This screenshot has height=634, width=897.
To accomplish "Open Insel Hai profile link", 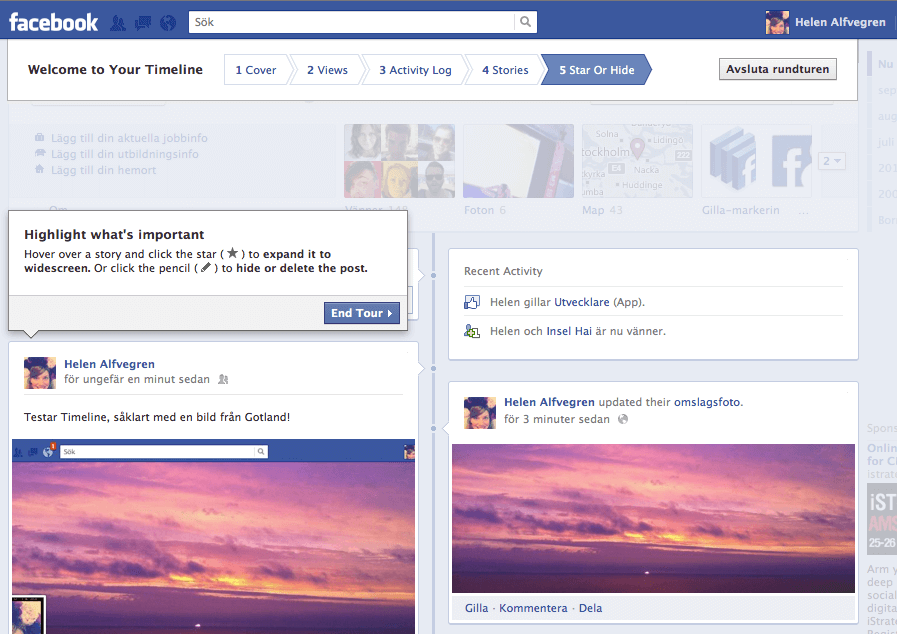I will 569,331.
